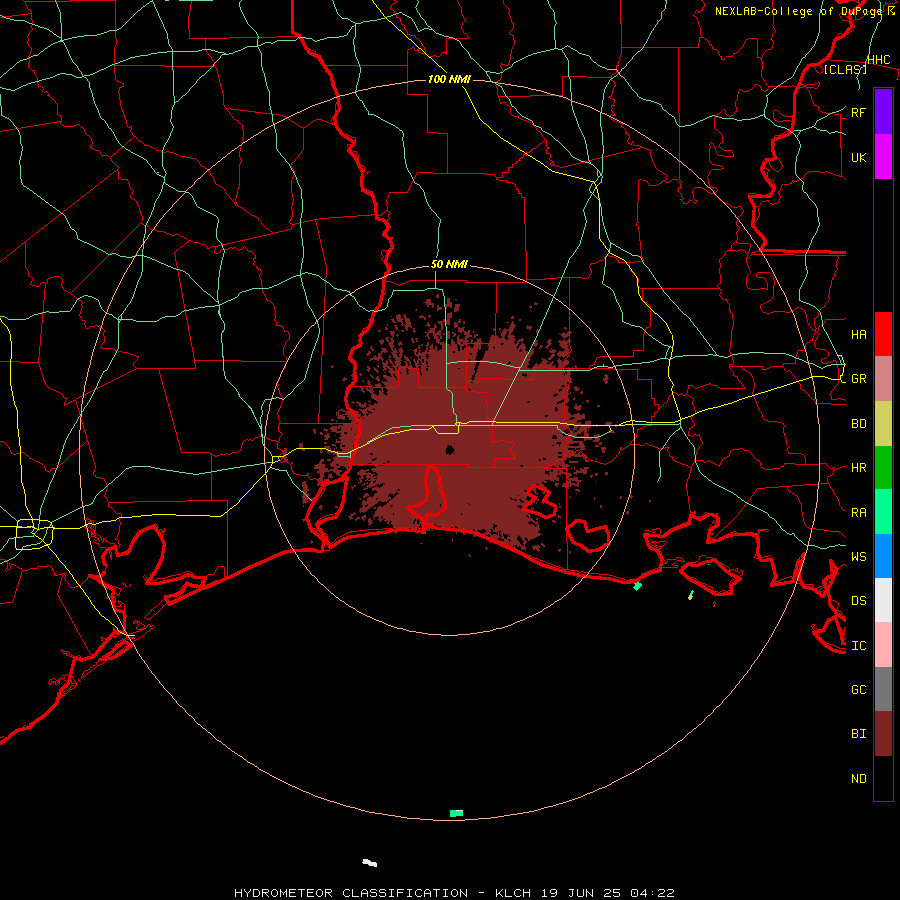Pick the RA light-green legend swatch
Image resolution: width=900 pixels, height=900 pixels.
pyautogui.click(x=883, y=512)
